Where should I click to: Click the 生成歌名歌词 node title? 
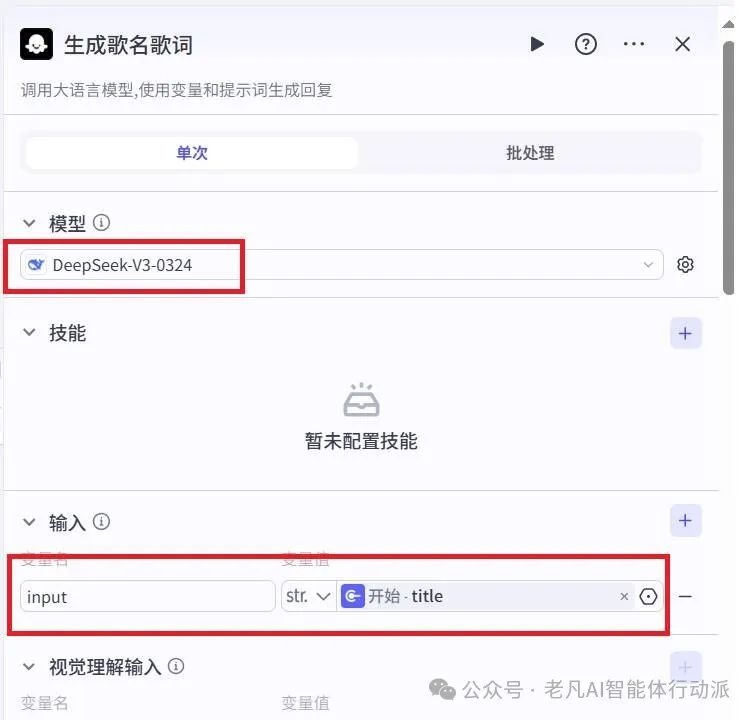coord(128,45)
